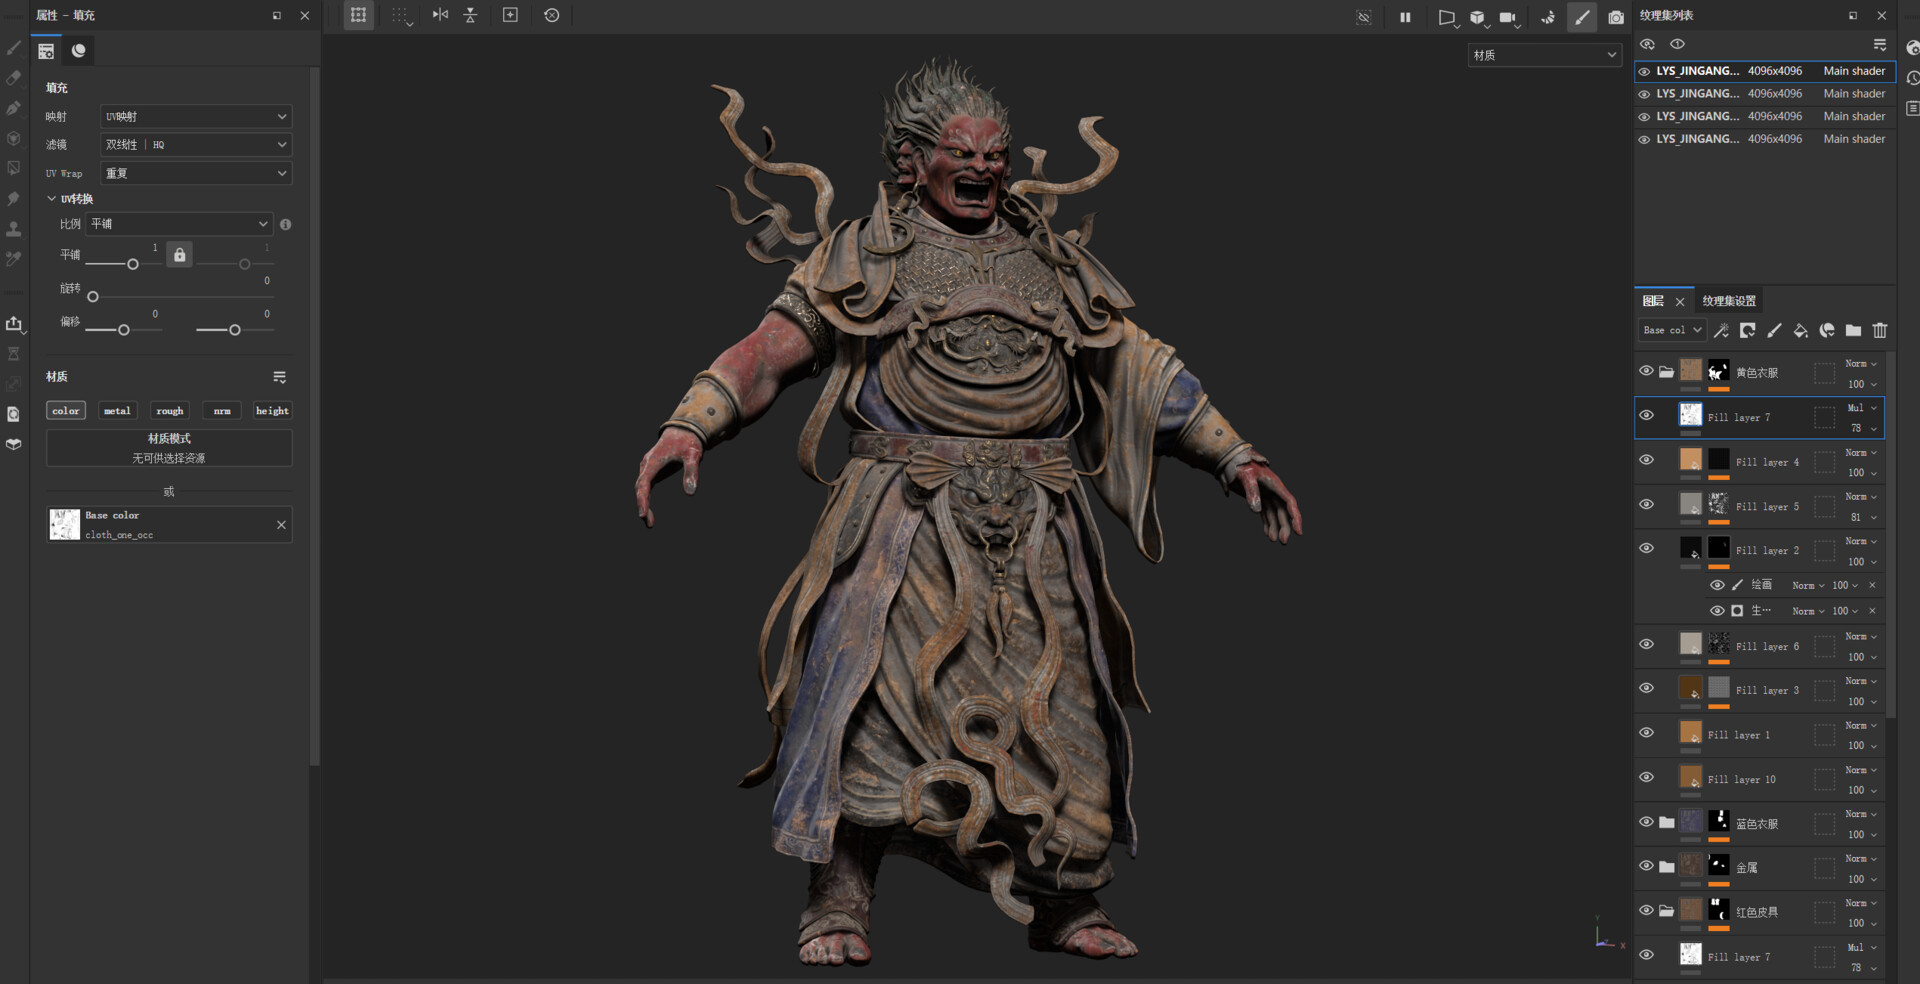The image size is (1920, 984).
Task: Create a new folder in the layers panel
Action: (1852, 330)
